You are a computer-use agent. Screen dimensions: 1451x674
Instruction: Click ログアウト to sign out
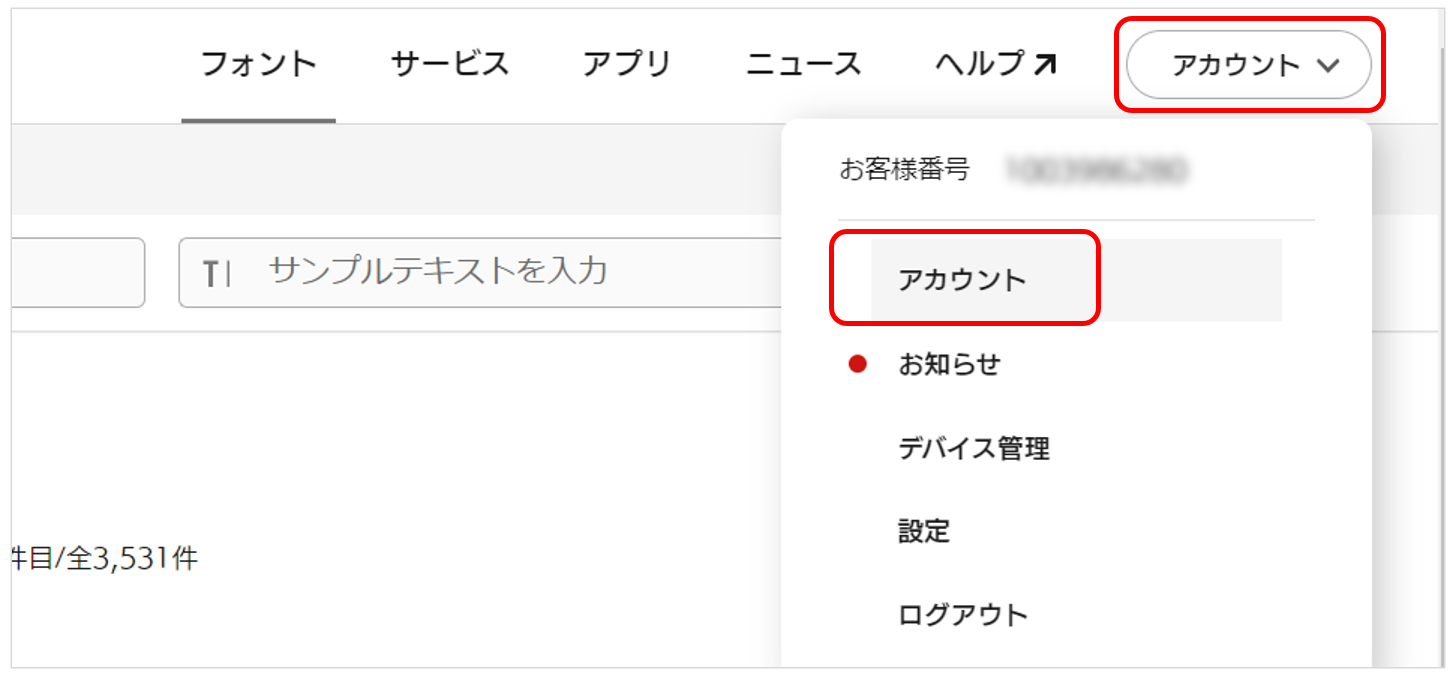(962, 614)
